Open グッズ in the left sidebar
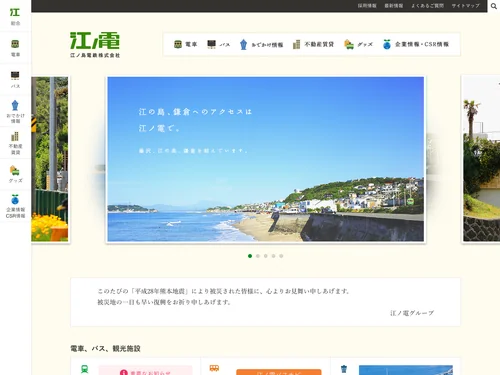The width and height of the screenshot is (500, 375). (x=15, y=174)
